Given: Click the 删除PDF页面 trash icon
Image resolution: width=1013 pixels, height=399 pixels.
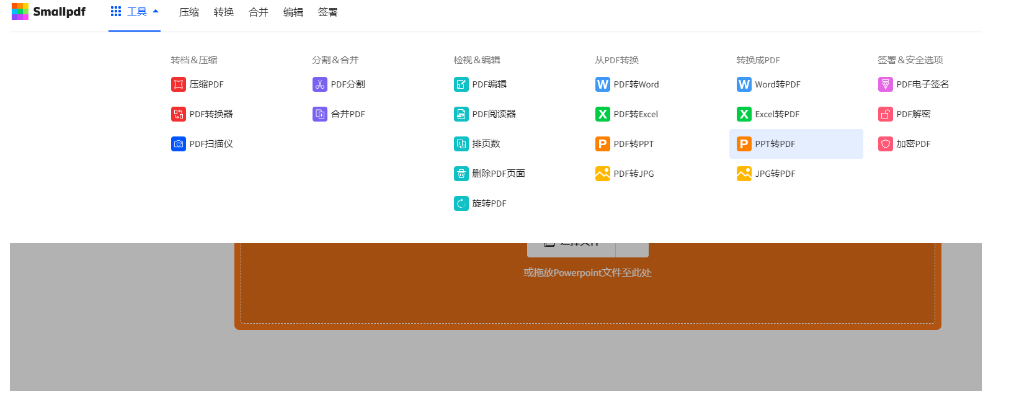Looking at the screenshot, I should pos(461,174).
